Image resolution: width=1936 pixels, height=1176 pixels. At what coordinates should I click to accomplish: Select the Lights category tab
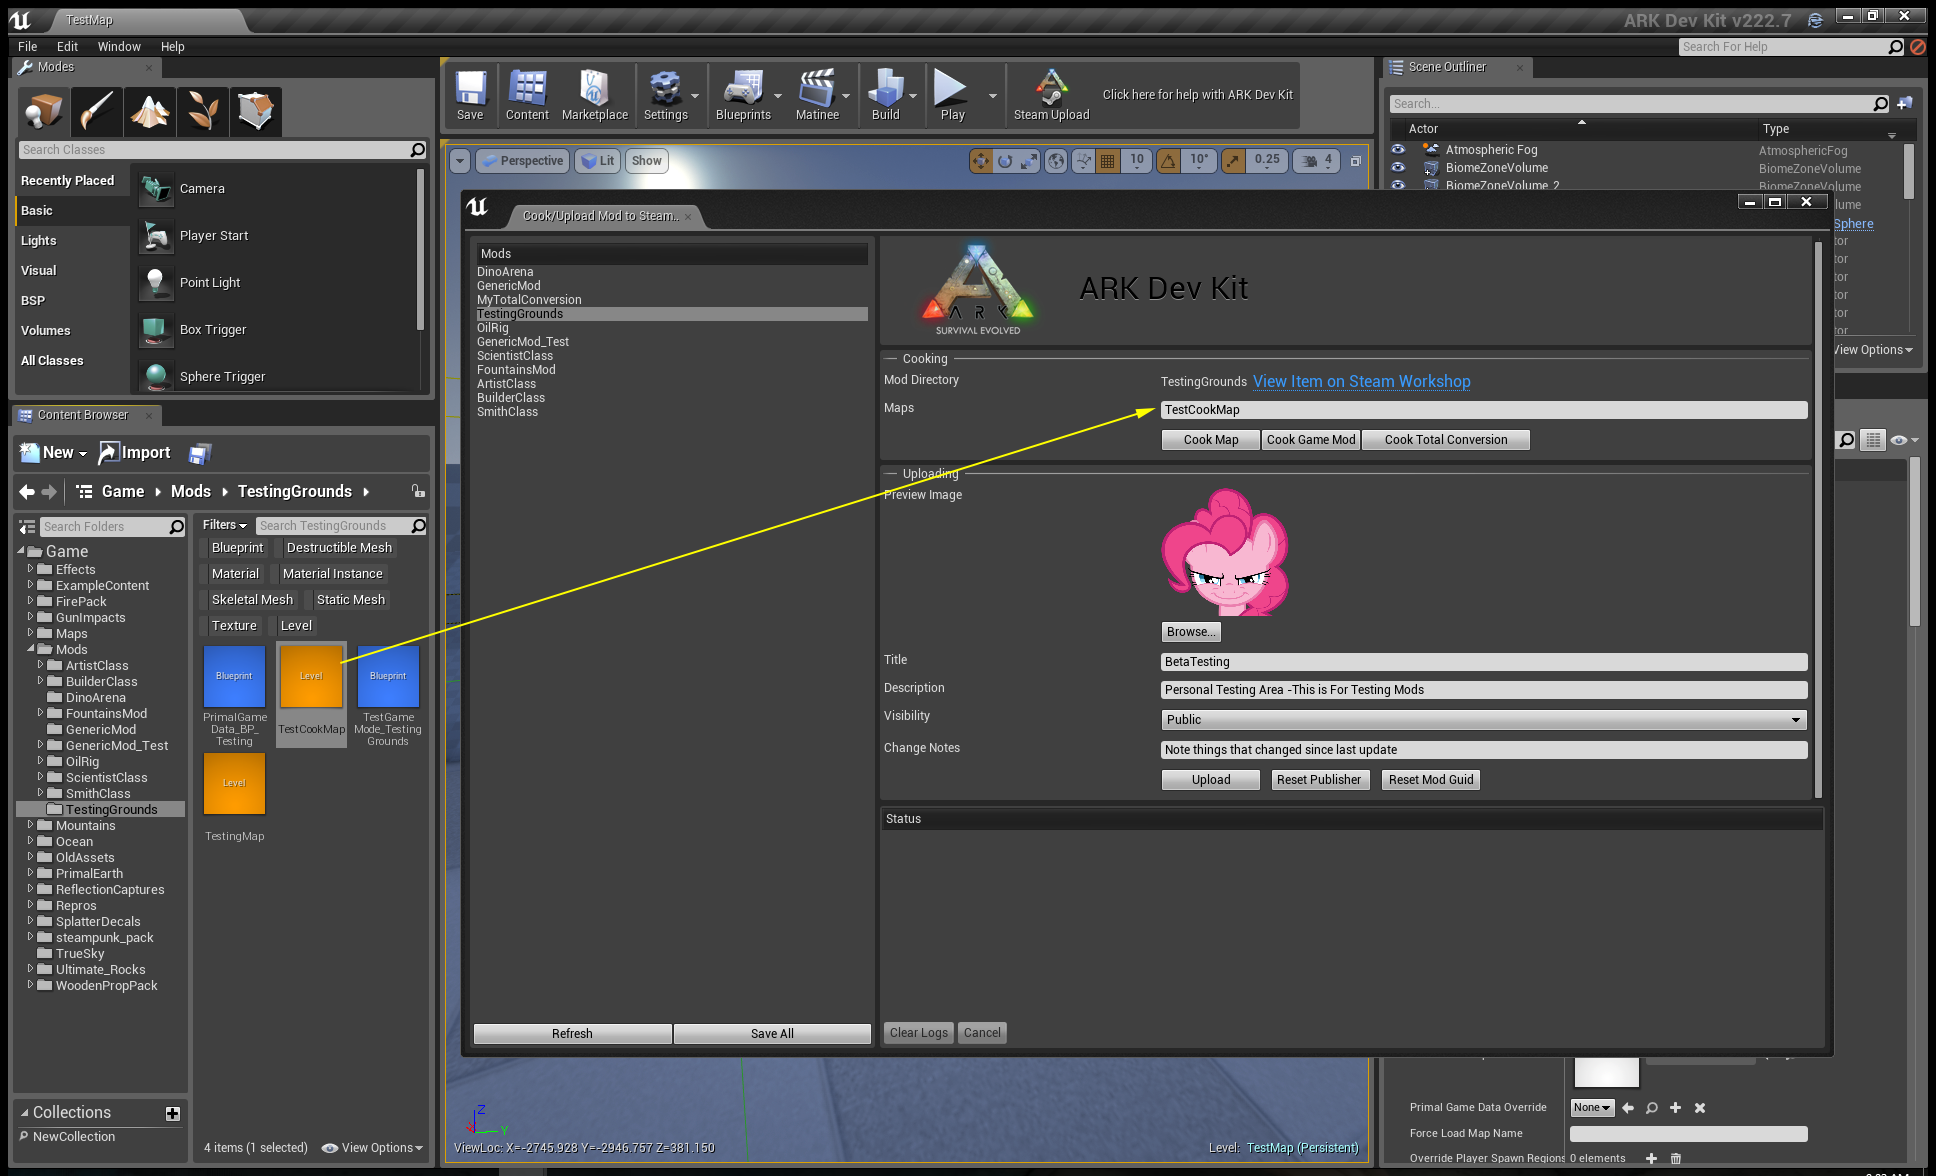point(39,241)
